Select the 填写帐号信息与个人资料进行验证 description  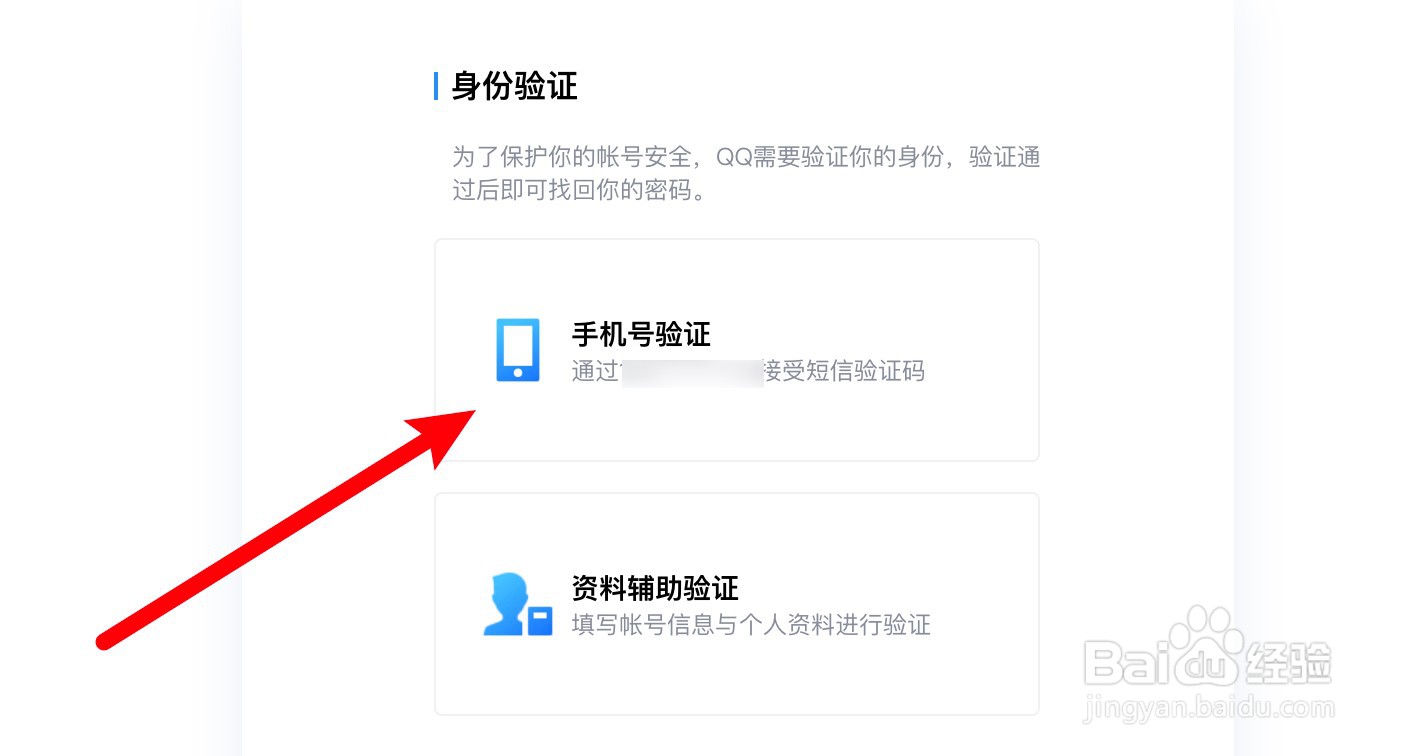click(x=751, y=626)
